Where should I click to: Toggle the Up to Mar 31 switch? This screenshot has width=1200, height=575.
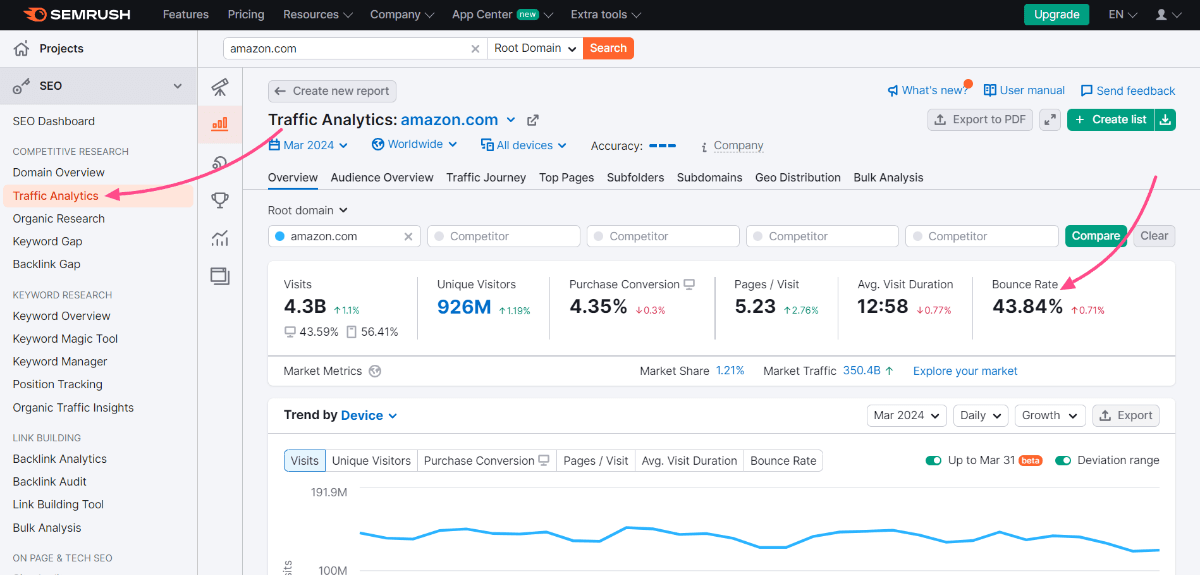pyautogui.click(x=934, y=461)
